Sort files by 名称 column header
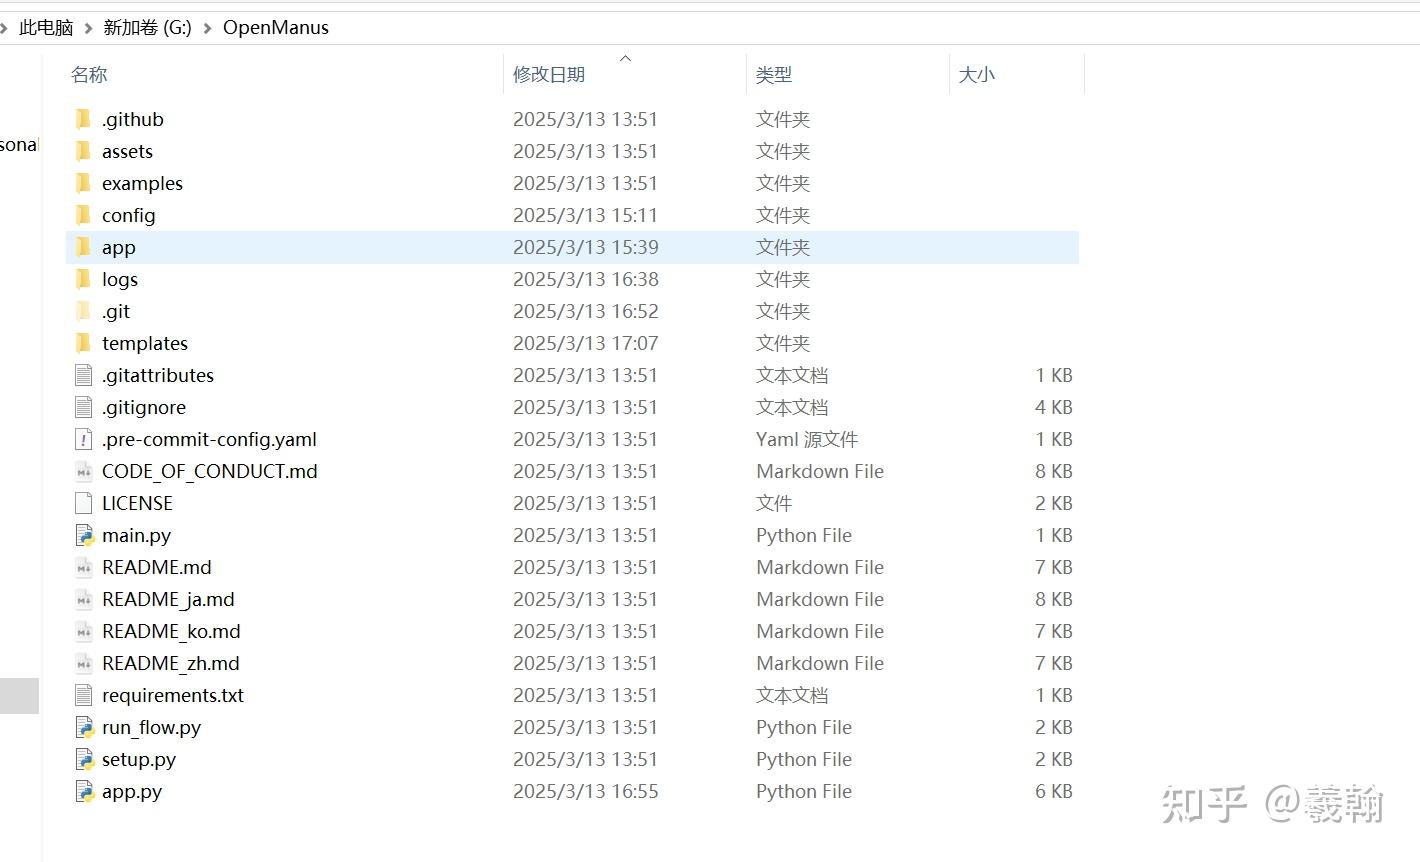Viewport: 1420px width, 862px height. [x=89, y=75]
